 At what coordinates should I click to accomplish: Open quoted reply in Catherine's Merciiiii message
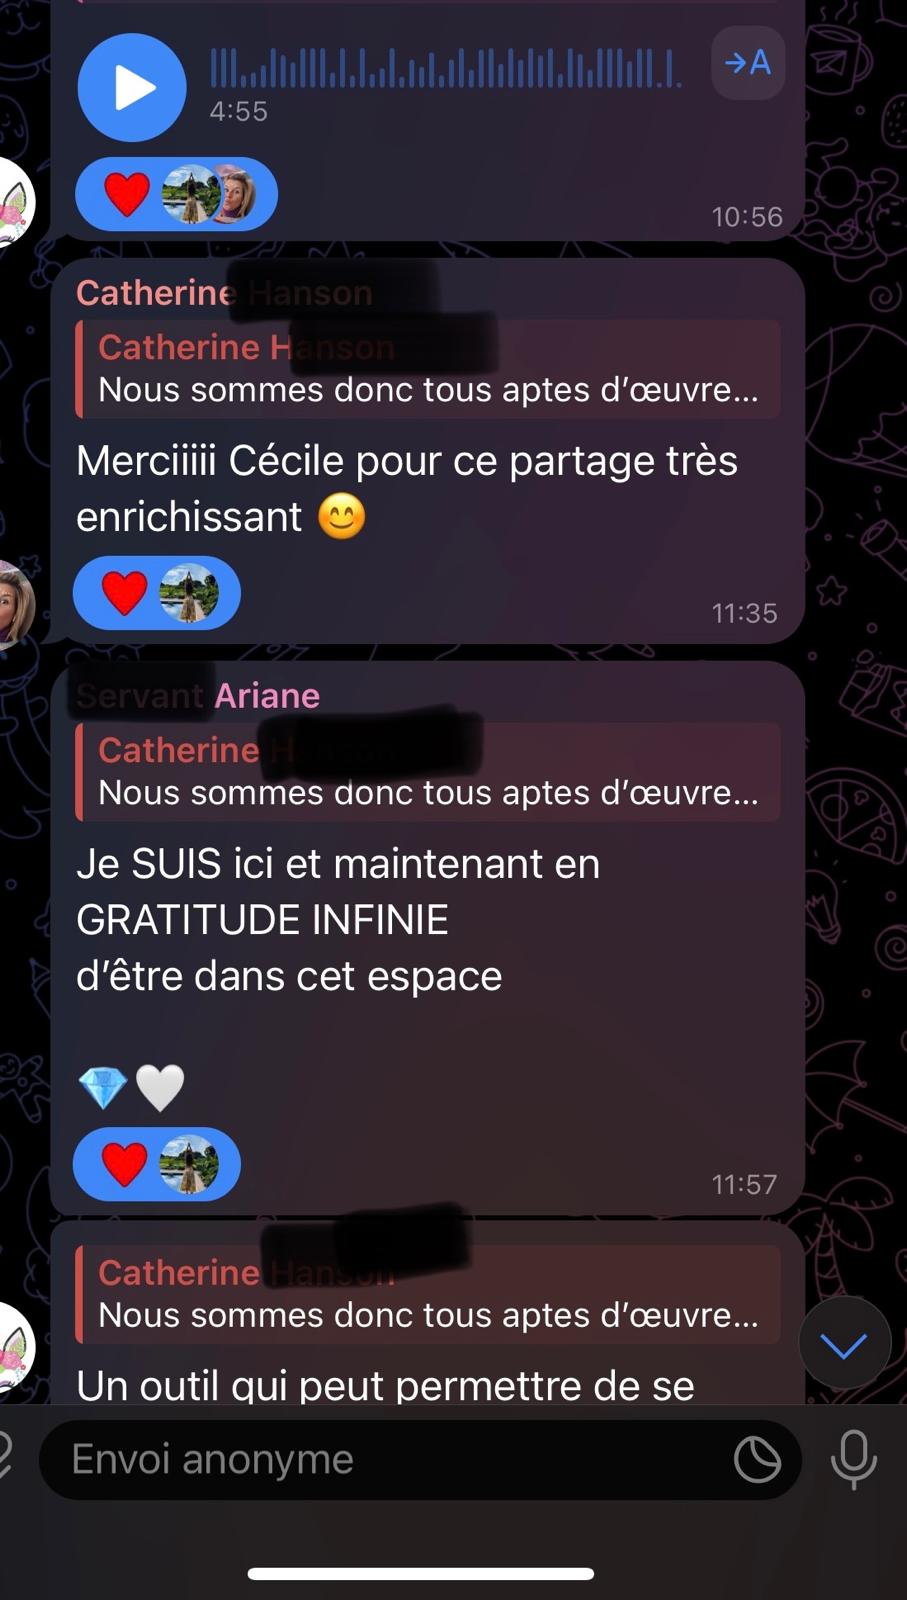point(428,369)
